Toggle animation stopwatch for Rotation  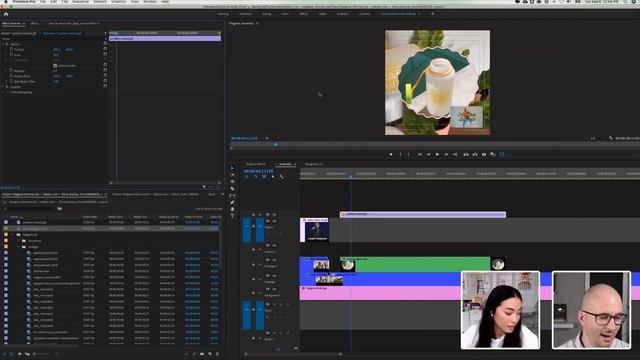point(11,71)
